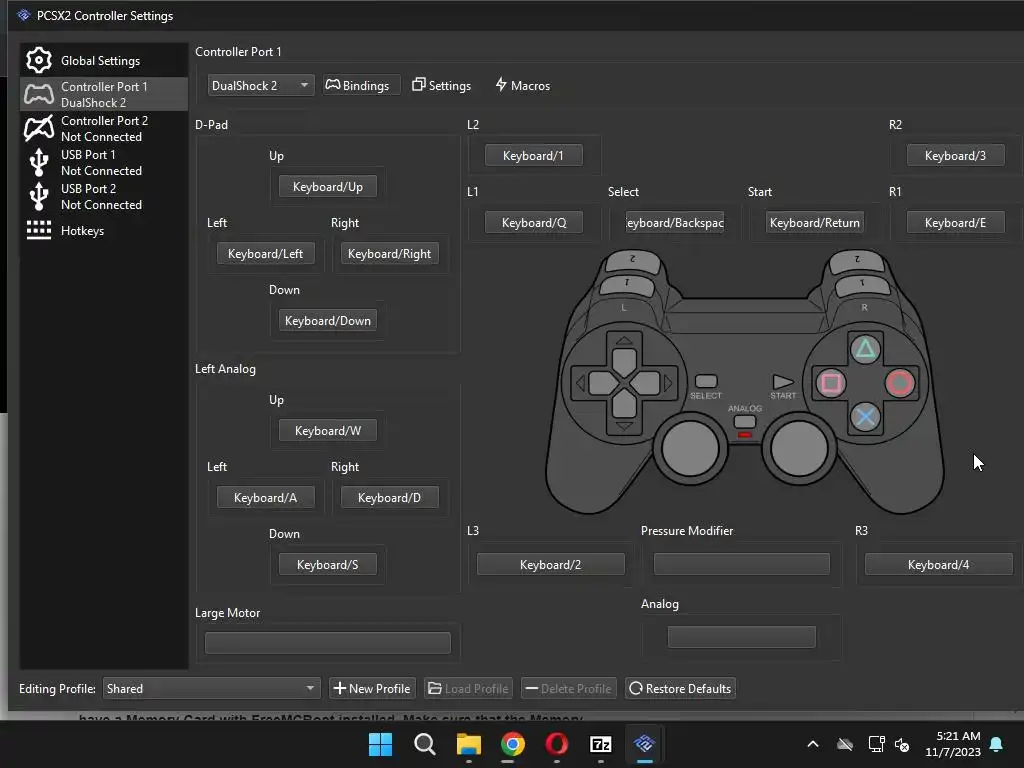The image size is (1024, 768).
Task: Show hidden tray icons chevron
Action: (813, 744)
